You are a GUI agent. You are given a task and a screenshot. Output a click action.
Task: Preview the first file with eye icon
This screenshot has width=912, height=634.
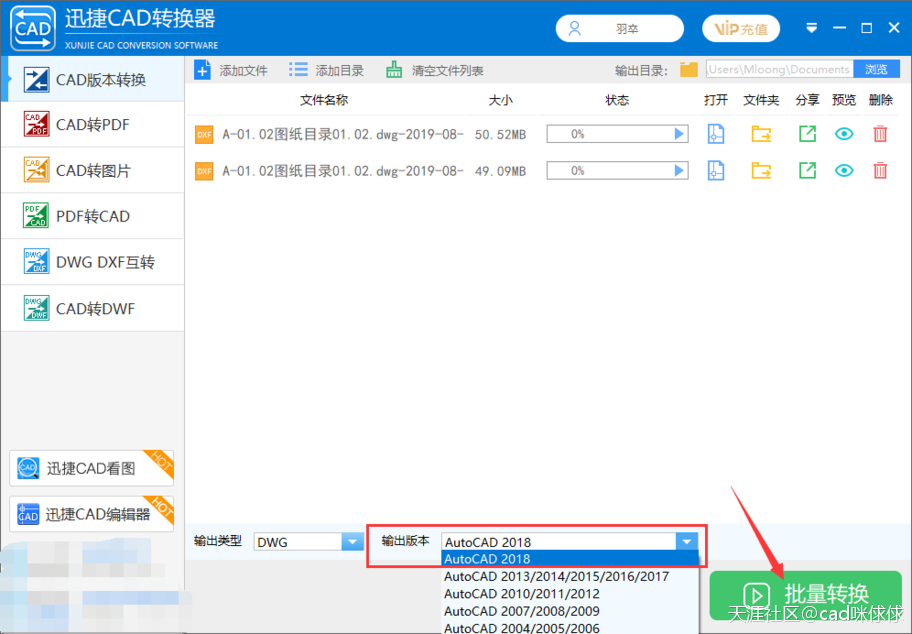point(844,134)
